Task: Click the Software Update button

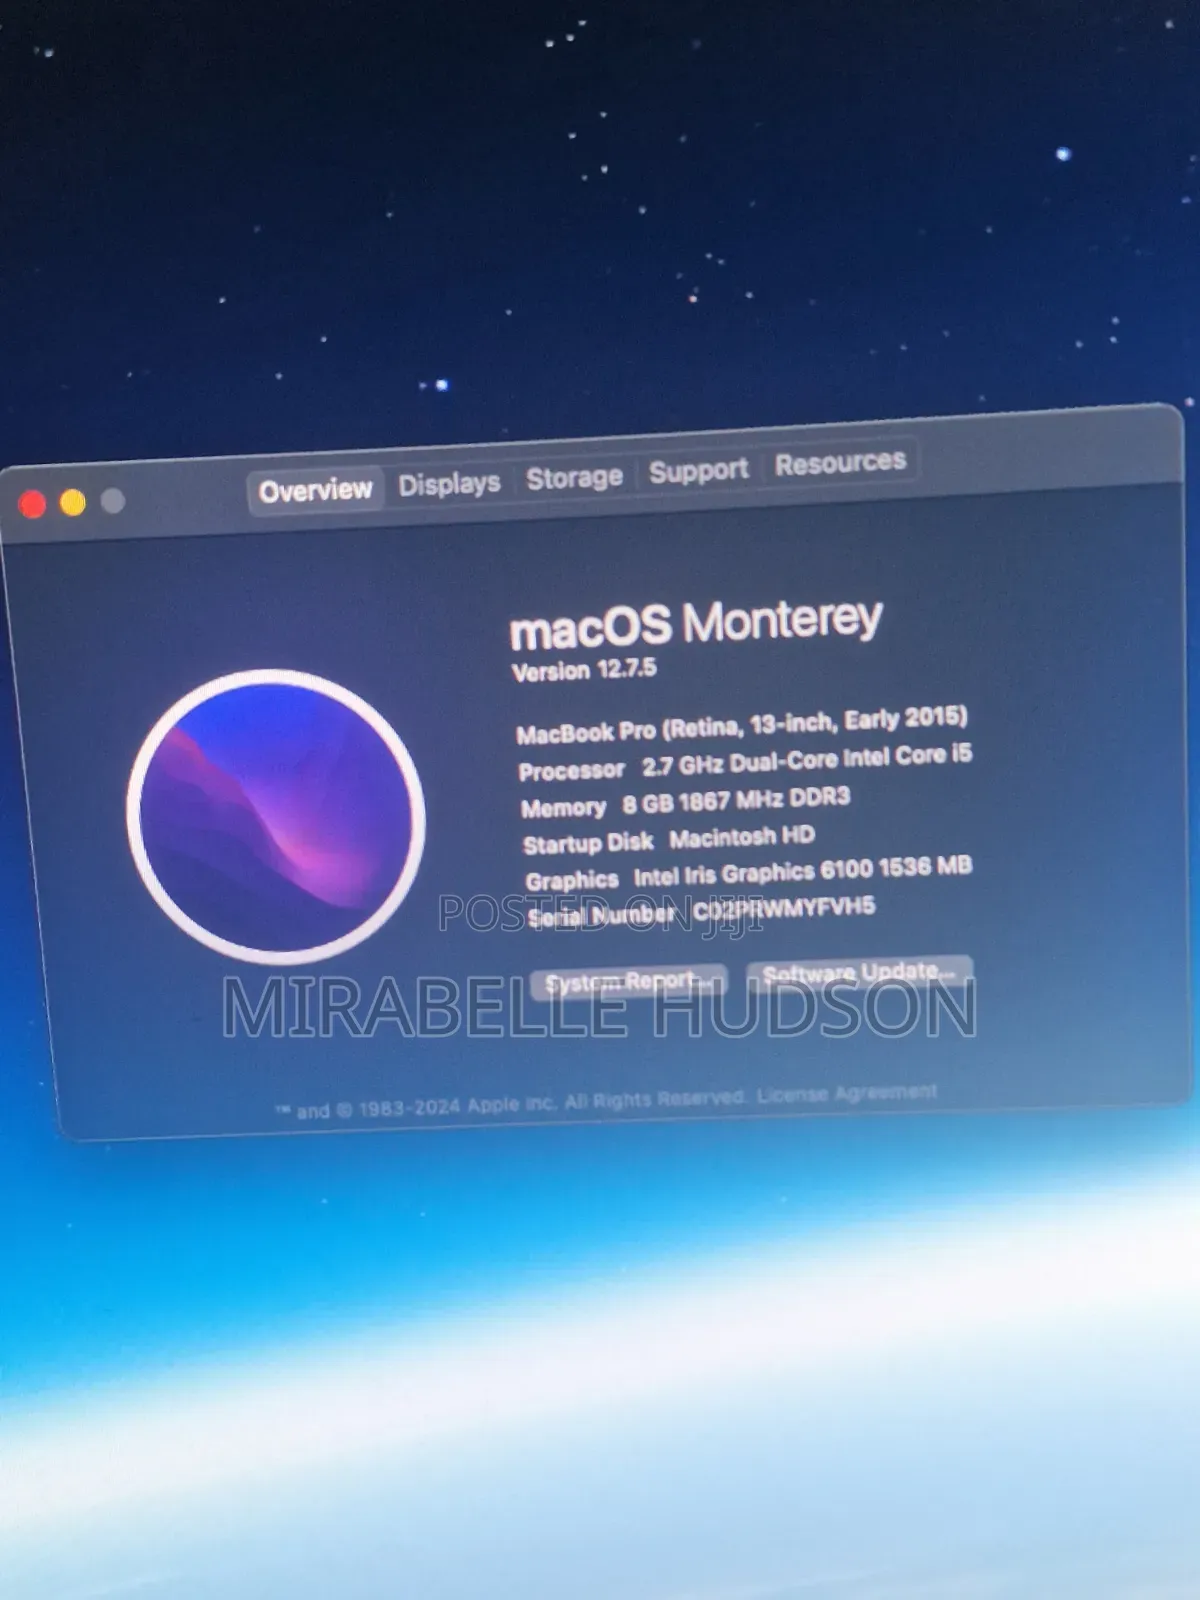Action: (859, 972)
